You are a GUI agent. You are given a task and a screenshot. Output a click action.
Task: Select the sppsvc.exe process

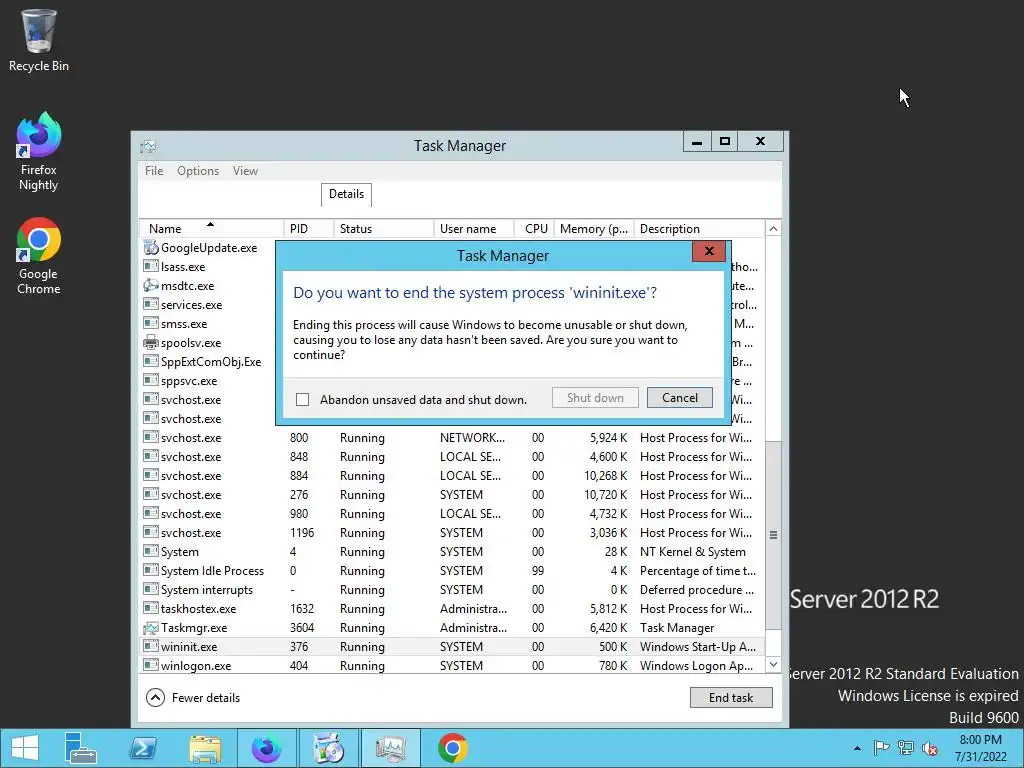189,381
